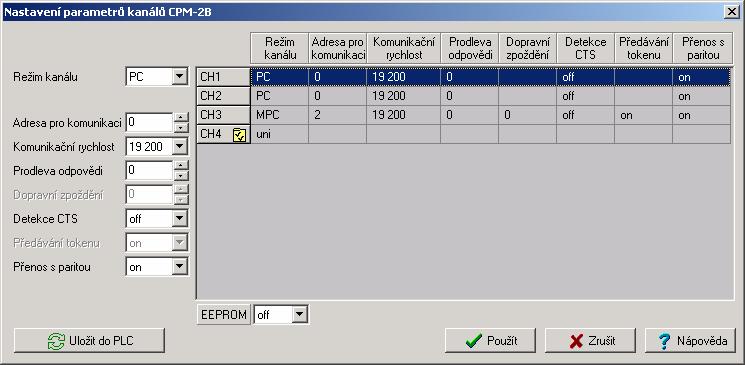Select Dopravní zpoždění 0 cell in CH3
This screenshot has height=365, width=745.
(x=527, y=115)
